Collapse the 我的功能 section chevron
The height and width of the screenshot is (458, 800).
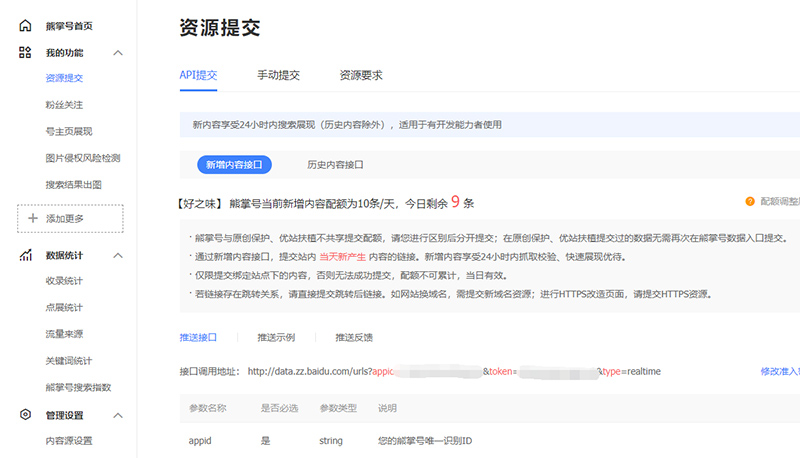(117, 52)
